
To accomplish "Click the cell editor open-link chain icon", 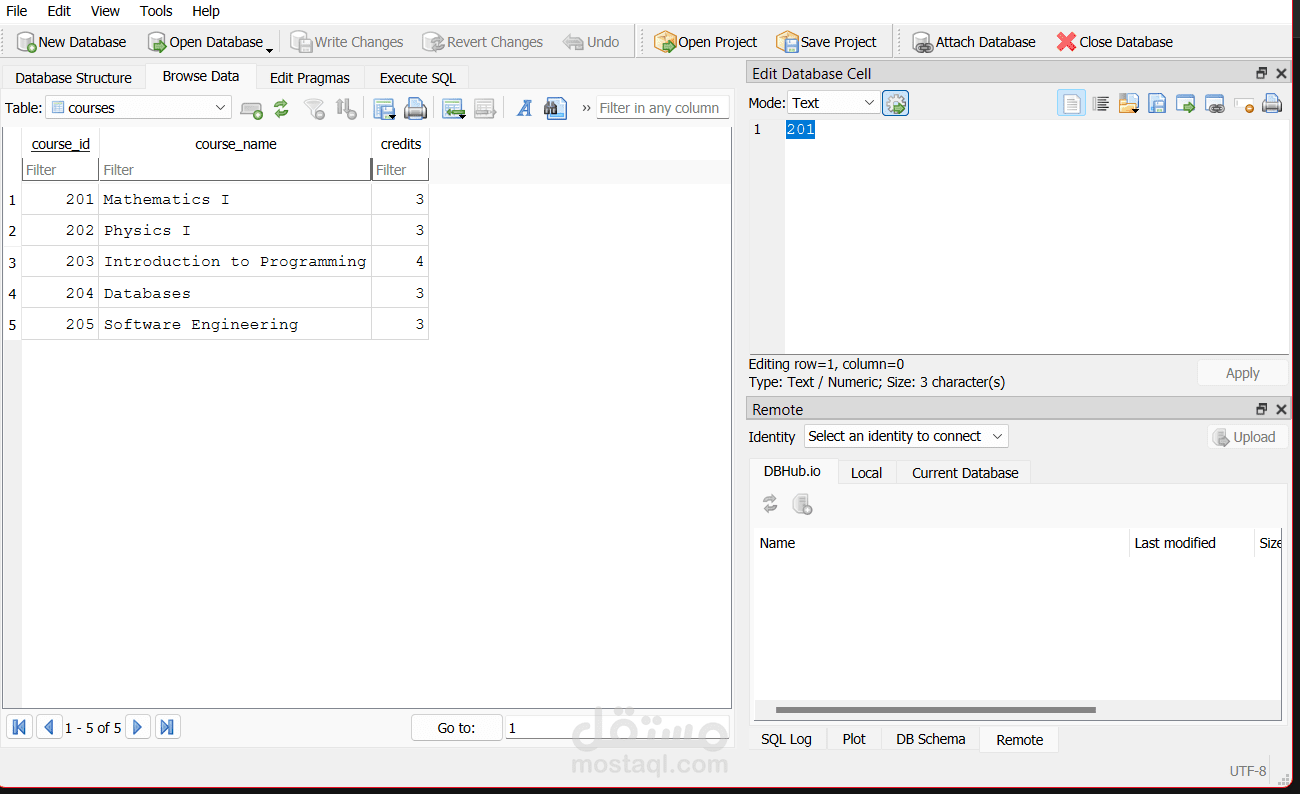I will (x=1215, y=103).
